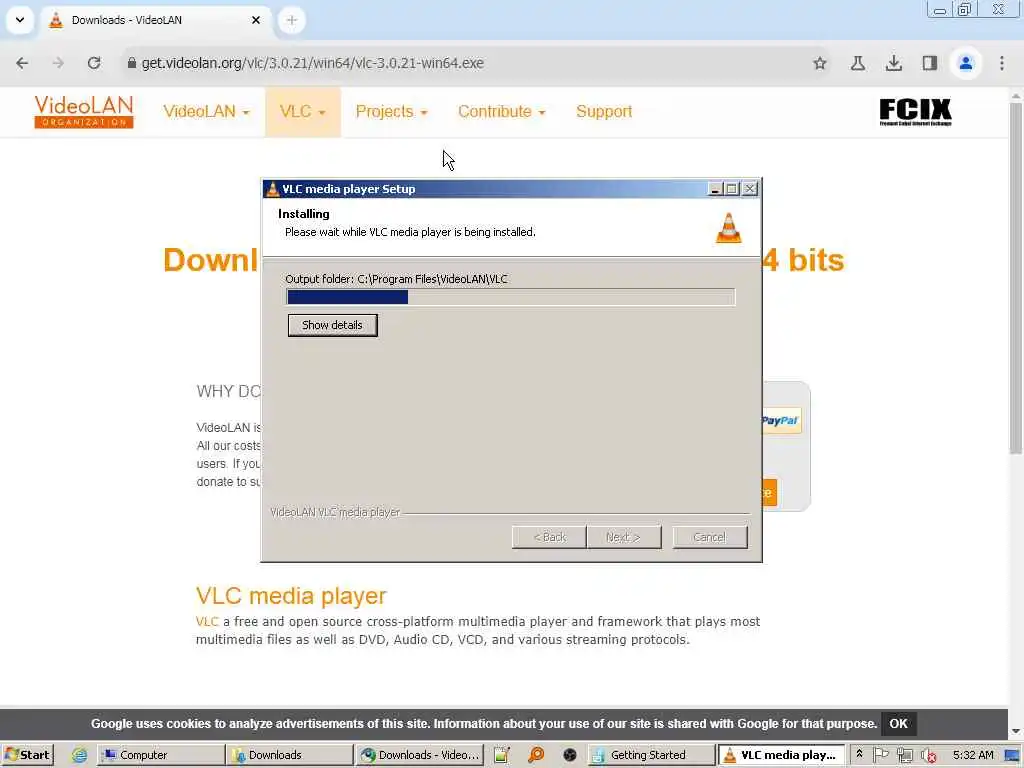
Task: Click the greyed Back button in Setup
Action: tap(549, 537)
